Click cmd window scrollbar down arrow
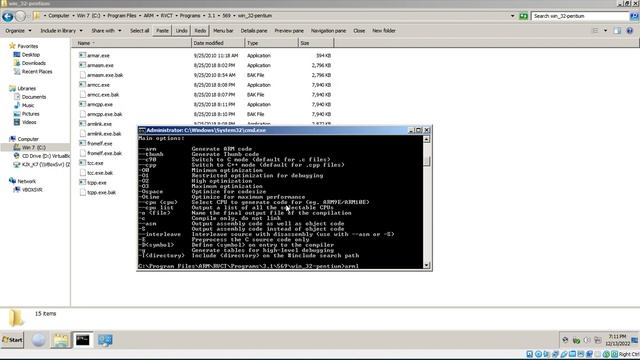Image resolution: width=640 pixels, height=360 pixels. 427,265
